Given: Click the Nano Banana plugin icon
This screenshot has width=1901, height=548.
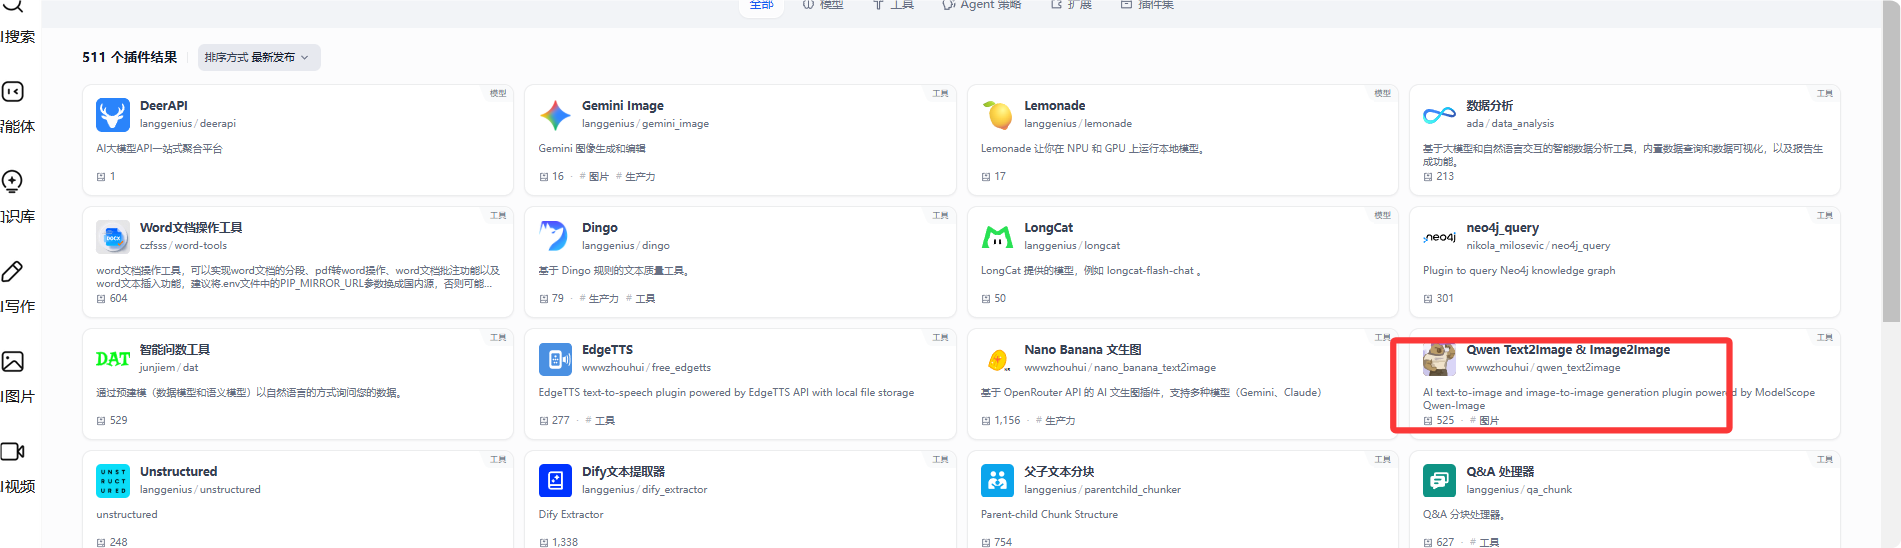Looking at the screenshot, I should coord(997,359).
